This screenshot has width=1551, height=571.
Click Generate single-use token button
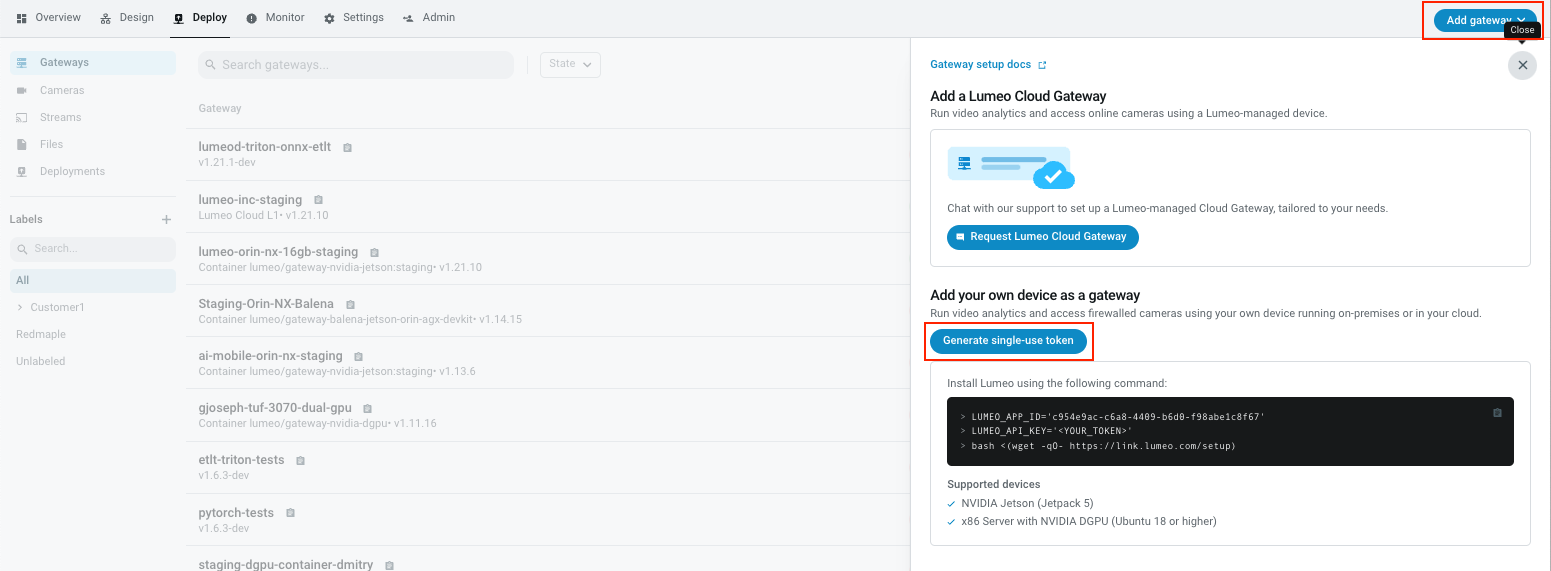1008,341
